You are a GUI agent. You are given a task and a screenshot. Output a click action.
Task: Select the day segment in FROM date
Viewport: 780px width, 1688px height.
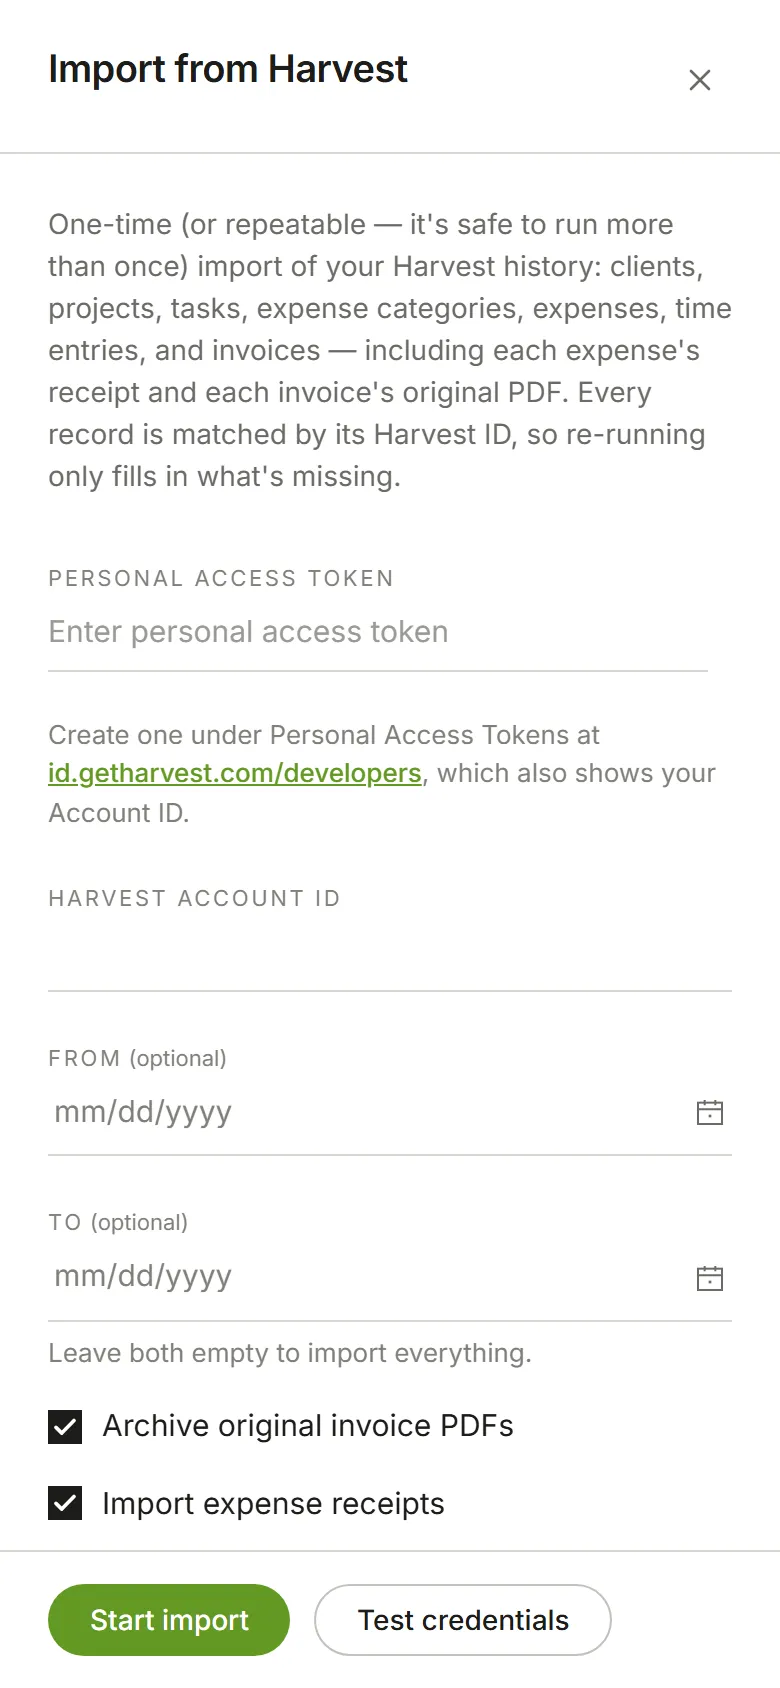click(x=135, y=1112)
